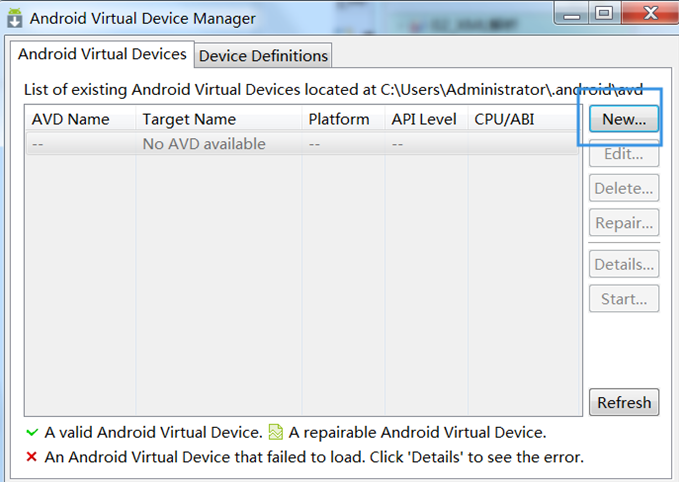Click the red failed-to-load X icon
Viewport: 679px width, 482px height.
[x=31, y=456]
